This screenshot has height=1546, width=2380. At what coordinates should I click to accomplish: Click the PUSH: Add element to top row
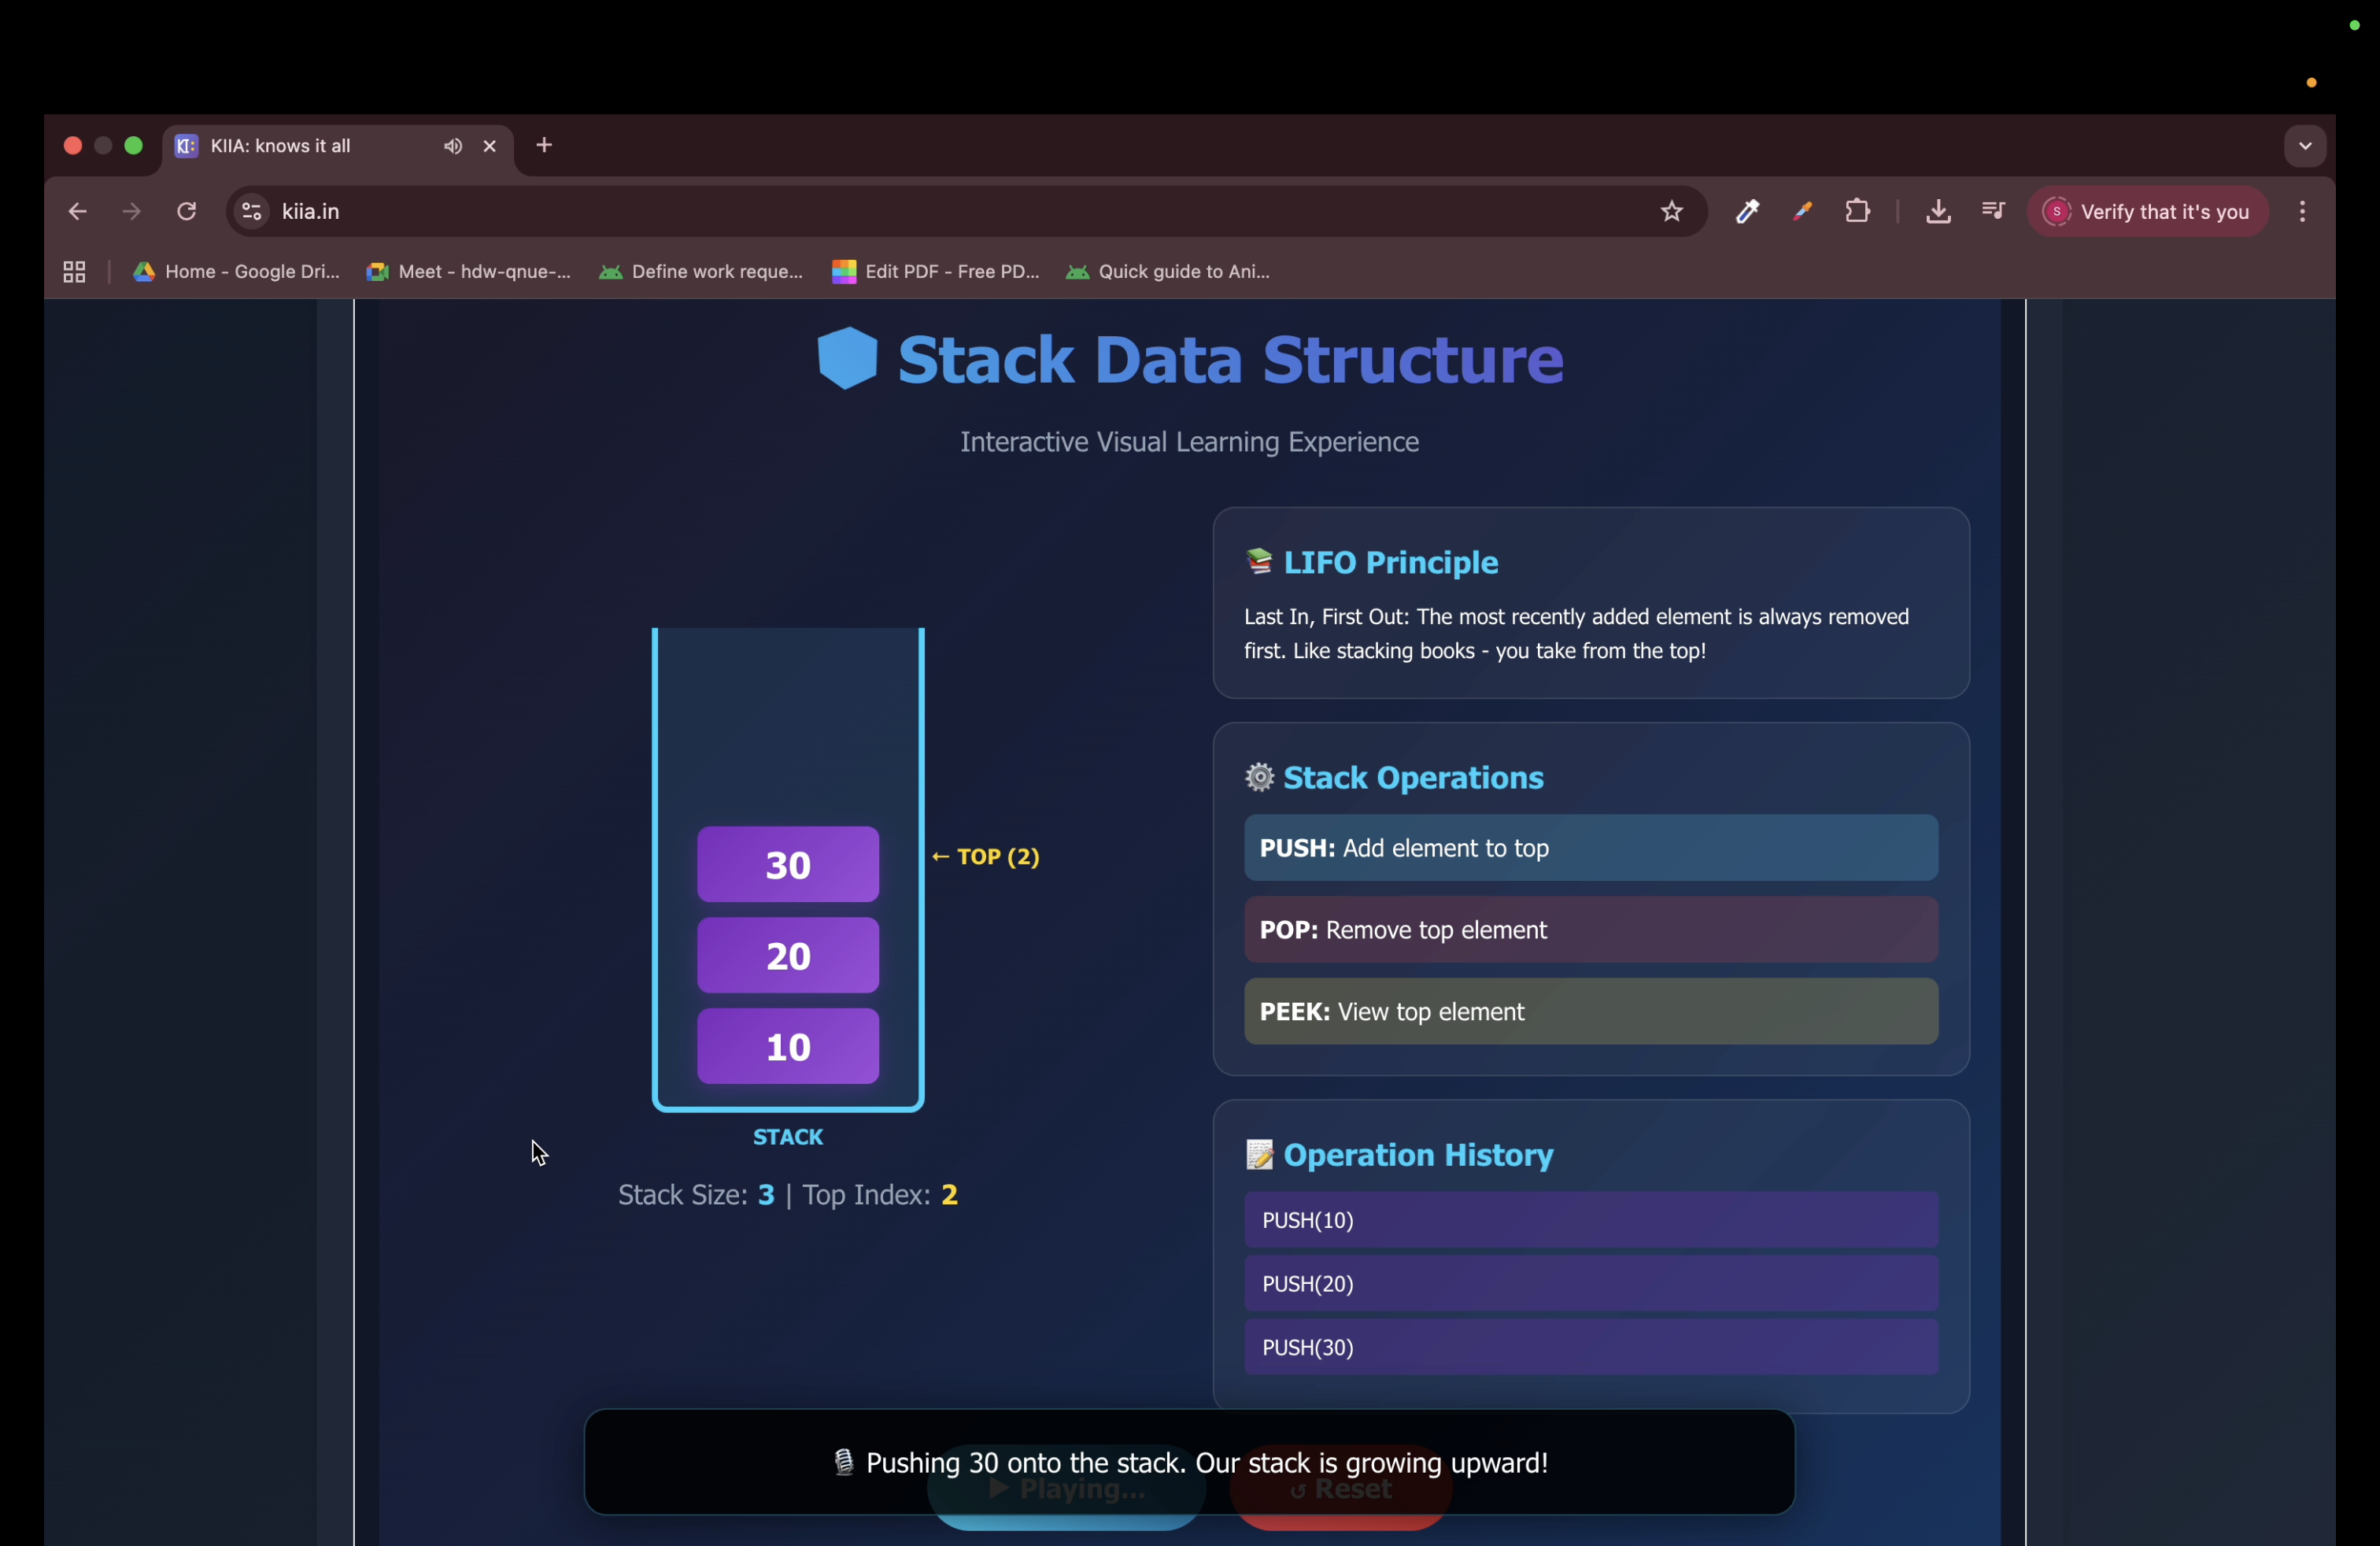click(1590, 848)
